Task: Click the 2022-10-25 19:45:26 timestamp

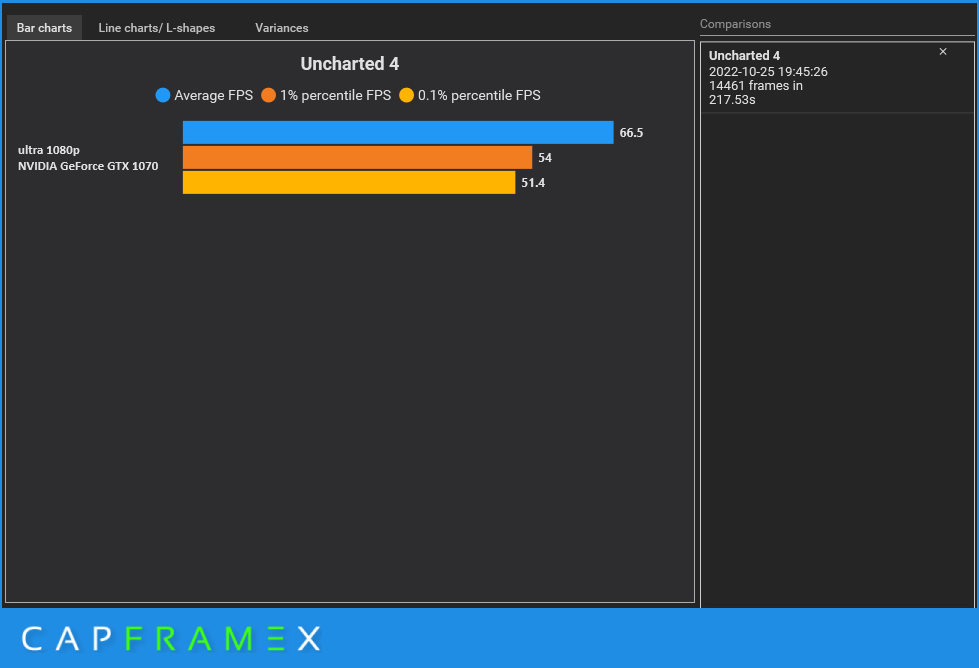Action: (x=768, y=72)
